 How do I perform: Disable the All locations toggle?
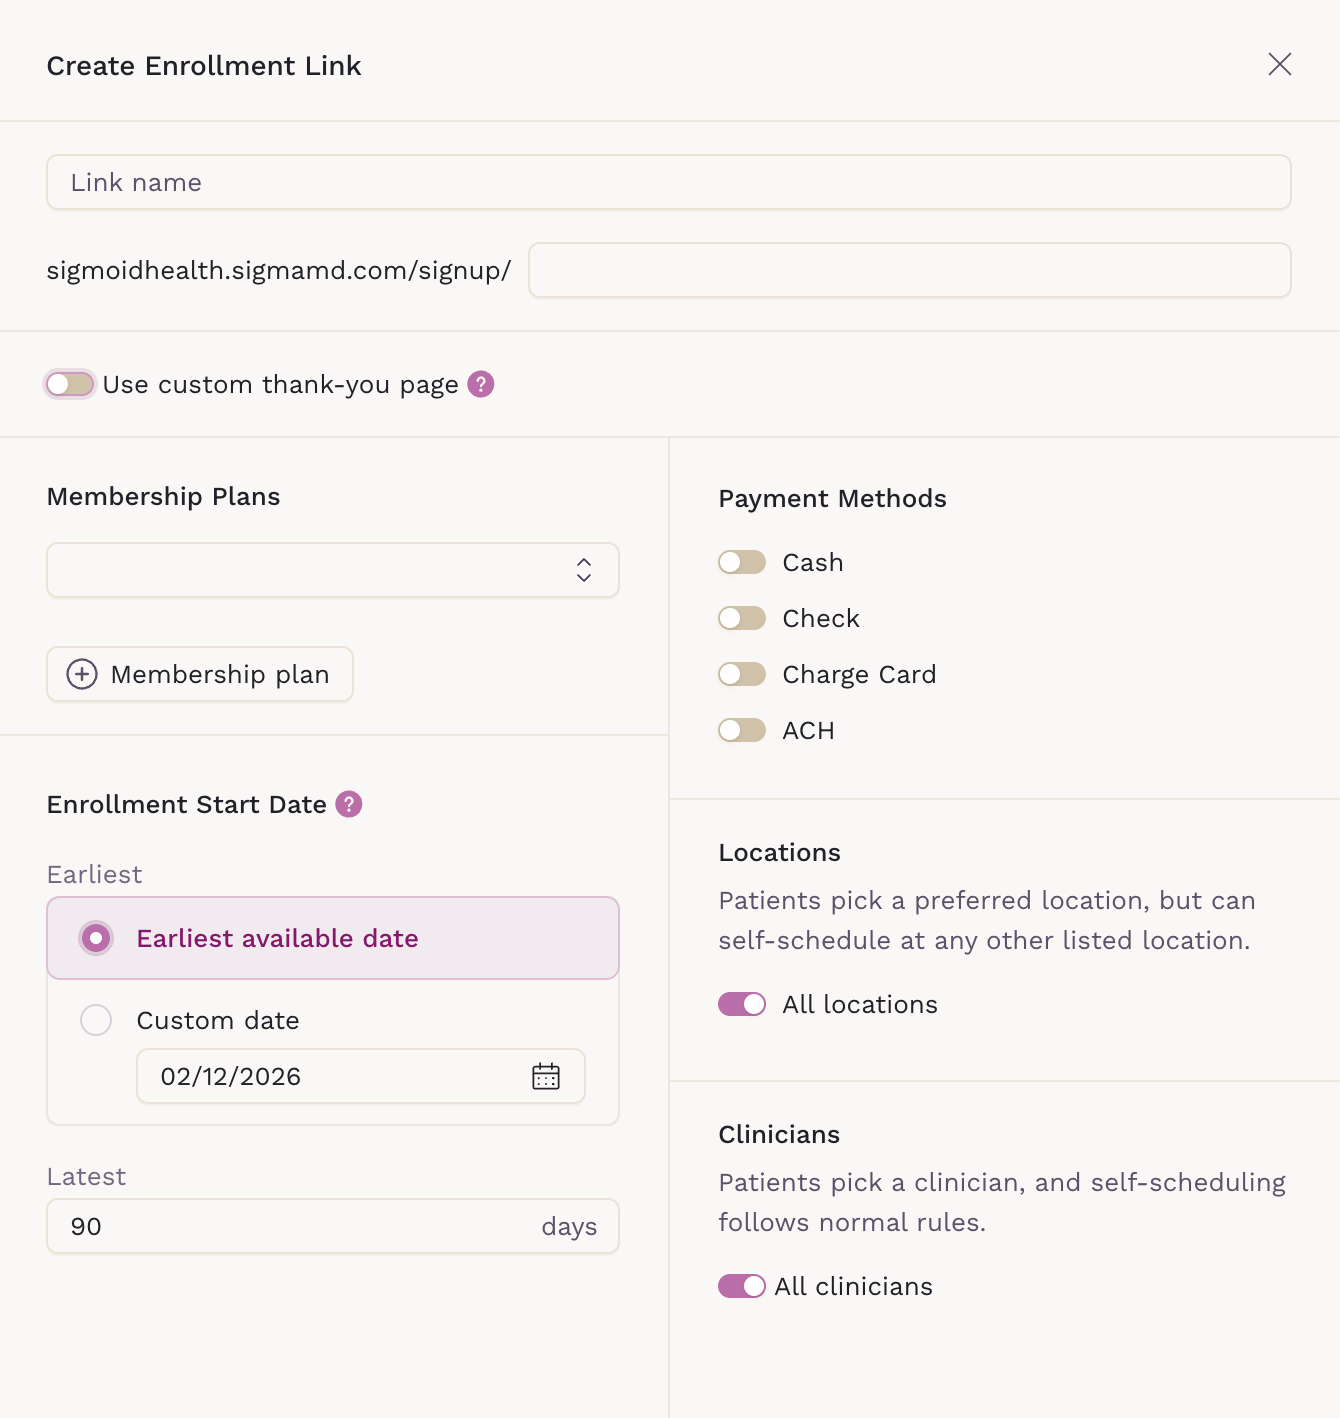click(x=742, y=1004)
